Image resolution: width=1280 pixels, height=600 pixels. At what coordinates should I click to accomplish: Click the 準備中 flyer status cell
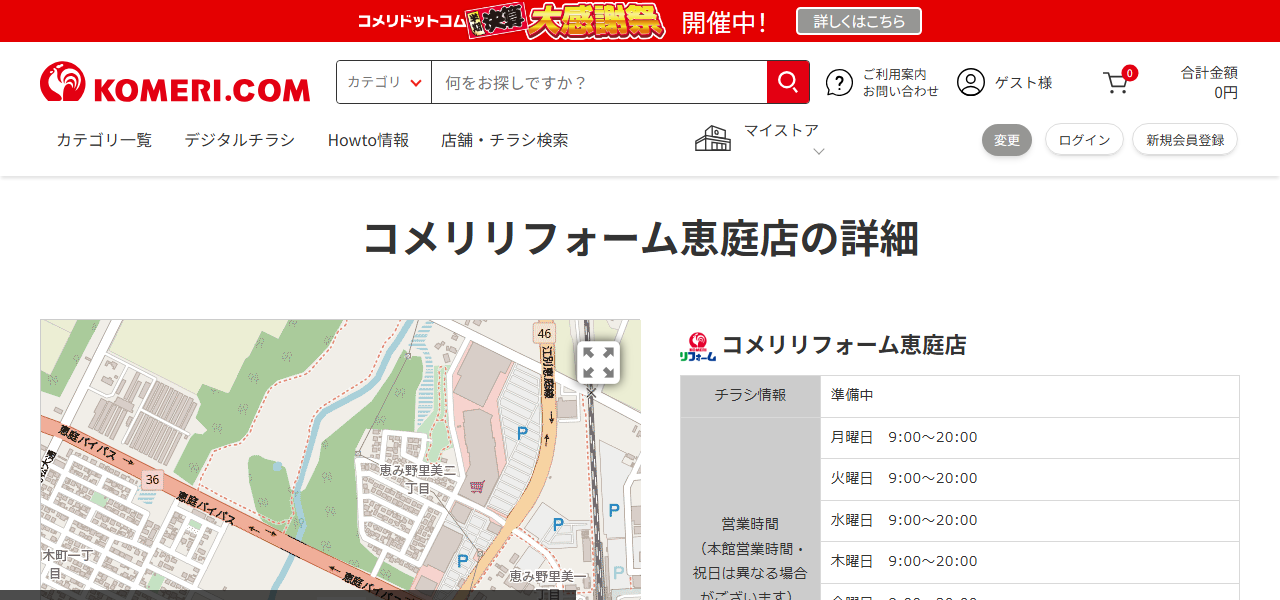(1029, 396)
